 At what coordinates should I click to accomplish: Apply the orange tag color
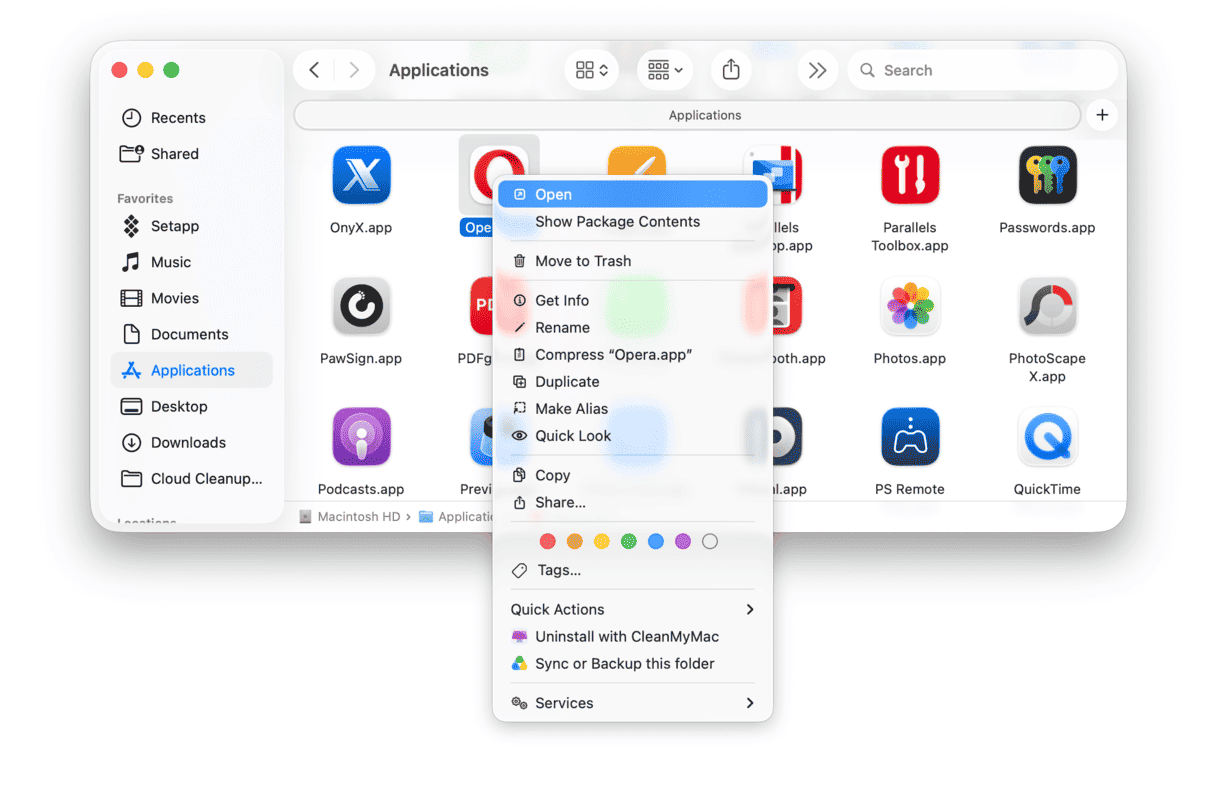(x=574, y=541)
